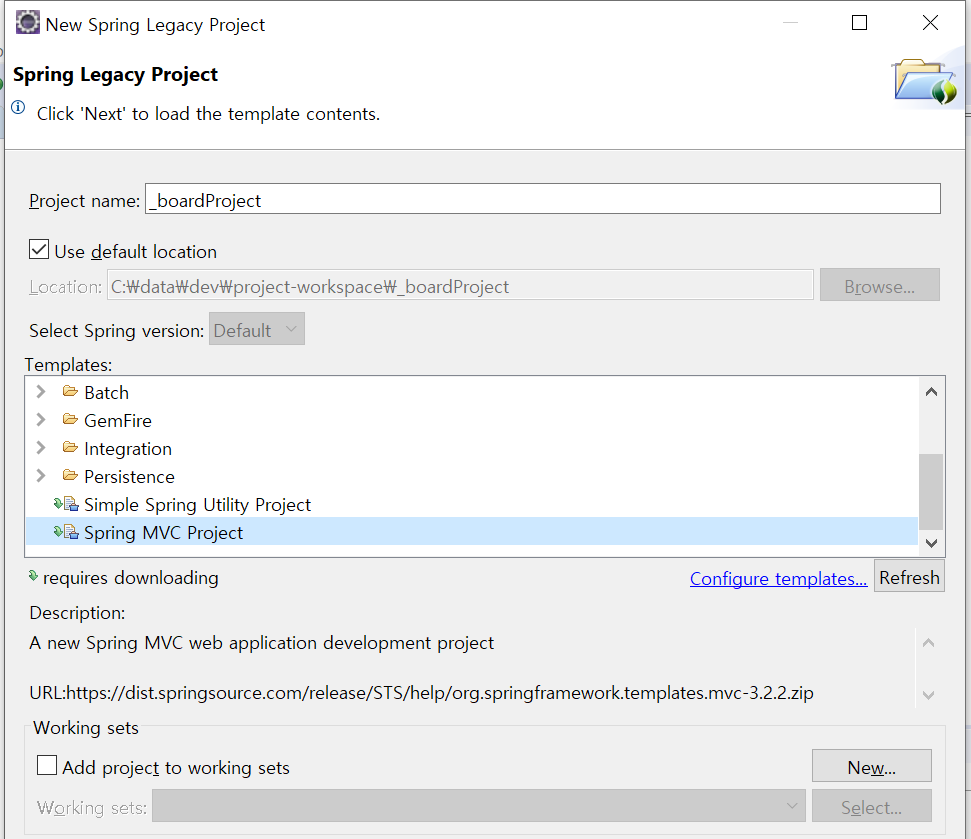Uncheck Use default location
971x839 pixels.
39,250
